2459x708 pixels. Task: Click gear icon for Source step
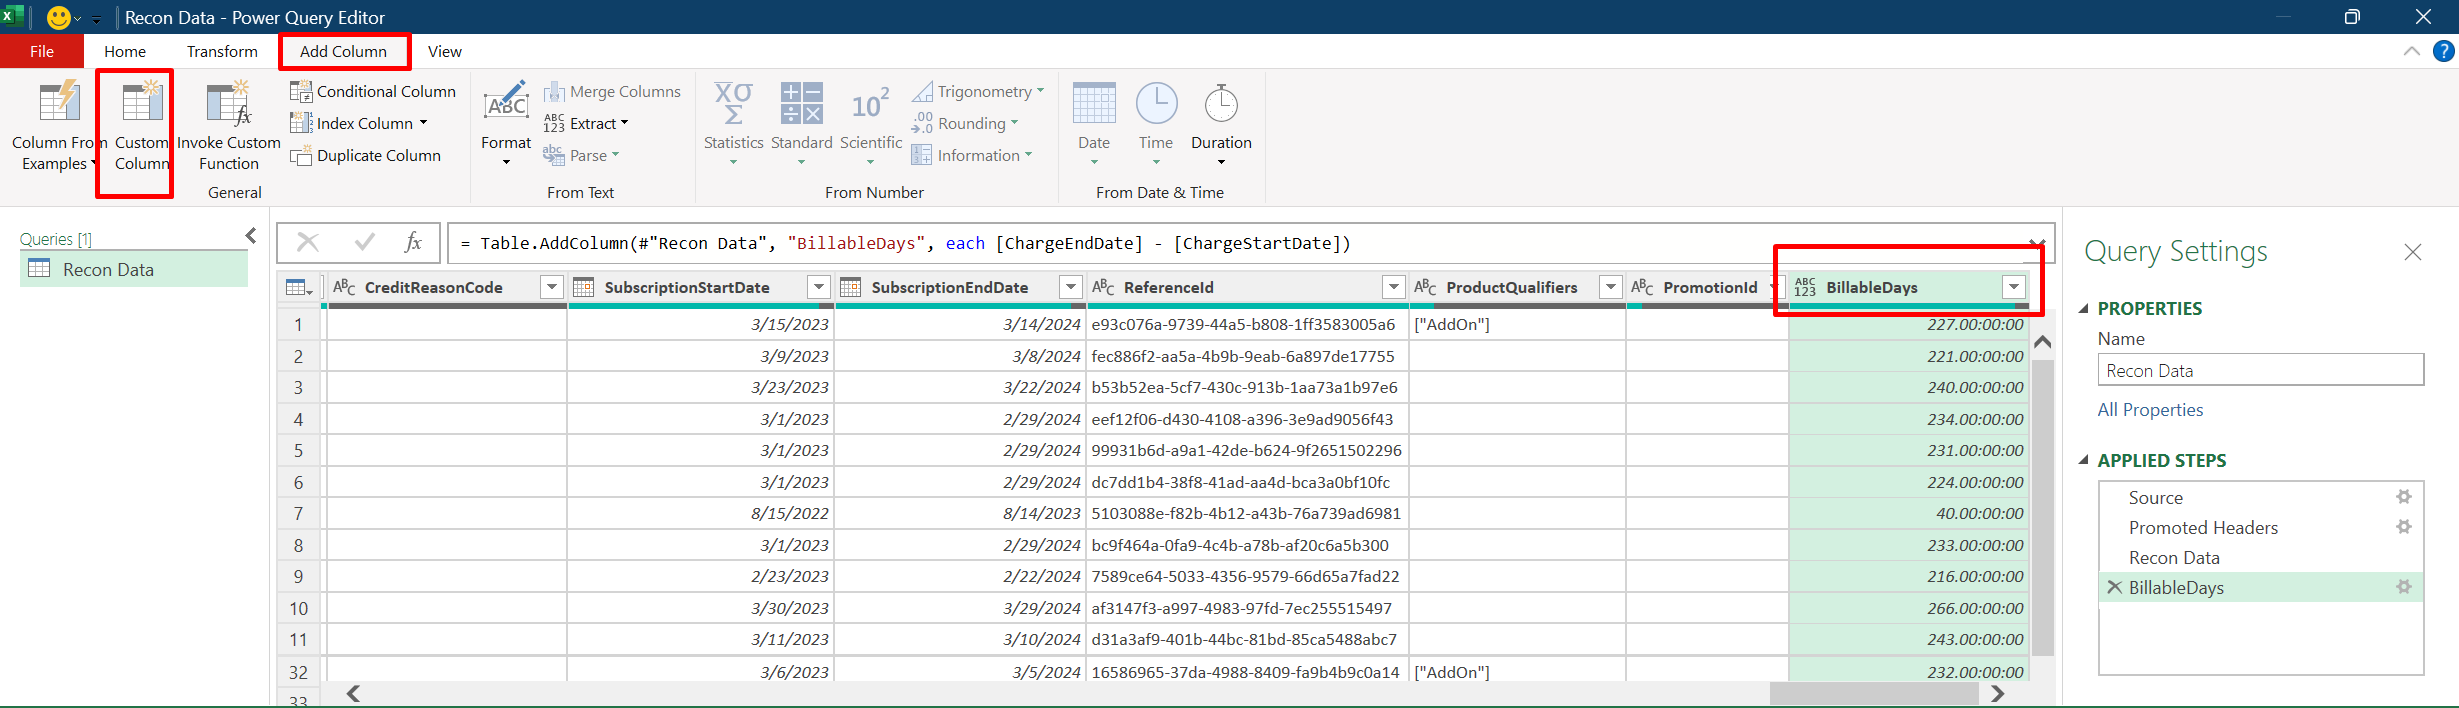point(2404,497)
